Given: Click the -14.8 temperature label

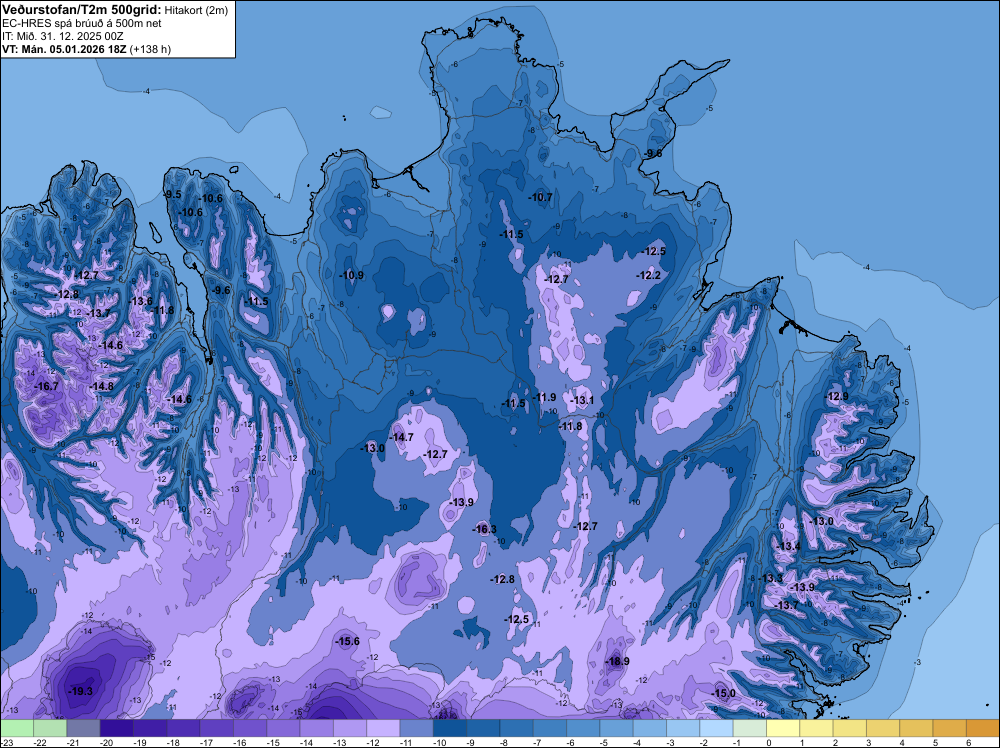Looking at the screenshot, I should tap(101, 386).
